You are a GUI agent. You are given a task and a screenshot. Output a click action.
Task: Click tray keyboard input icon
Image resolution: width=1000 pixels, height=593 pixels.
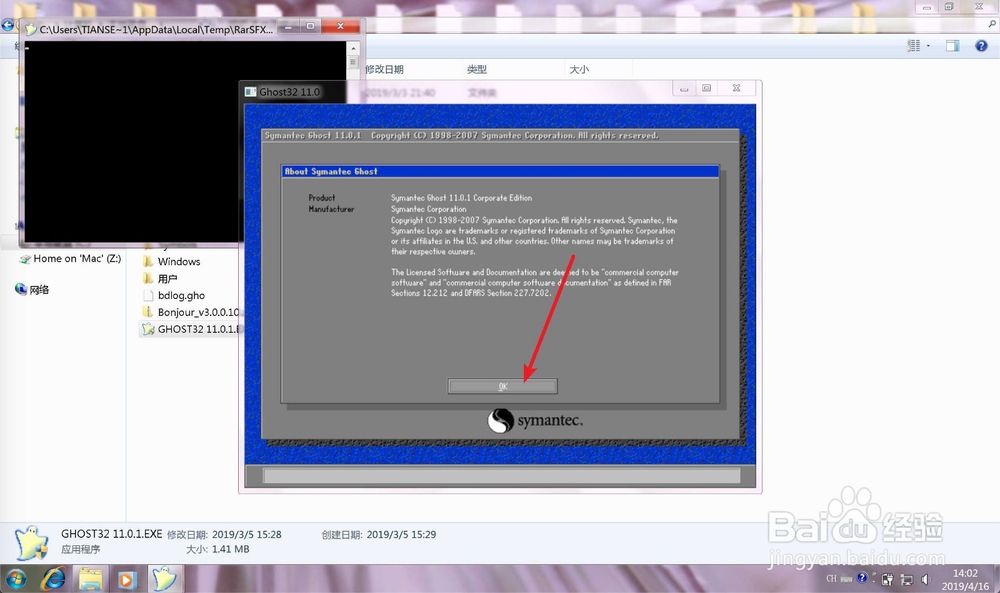click(x=846, y=579)
